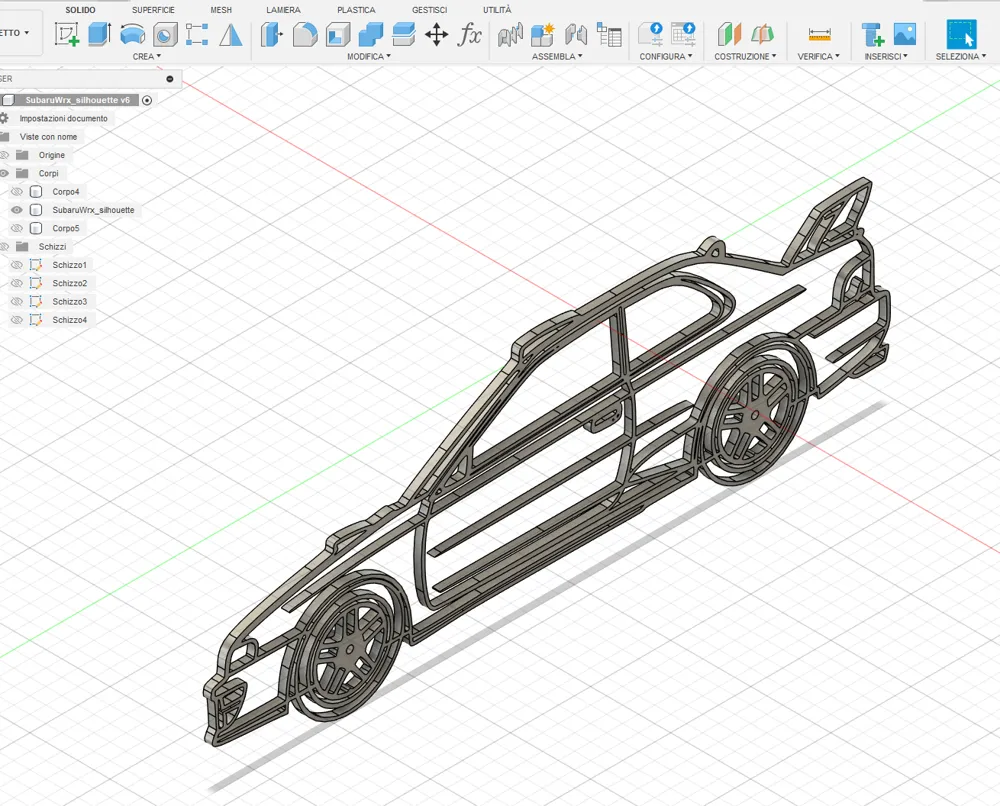The width and height of the screenshot is (1000, 806).
Task: Activate the Extrude tool
Action: (99, 34)
